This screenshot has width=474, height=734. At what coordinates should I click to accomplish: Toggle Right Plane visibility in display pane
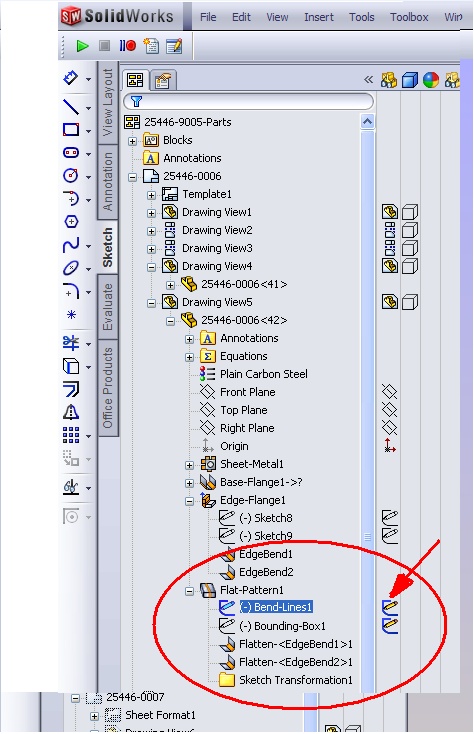click(389, 427)
